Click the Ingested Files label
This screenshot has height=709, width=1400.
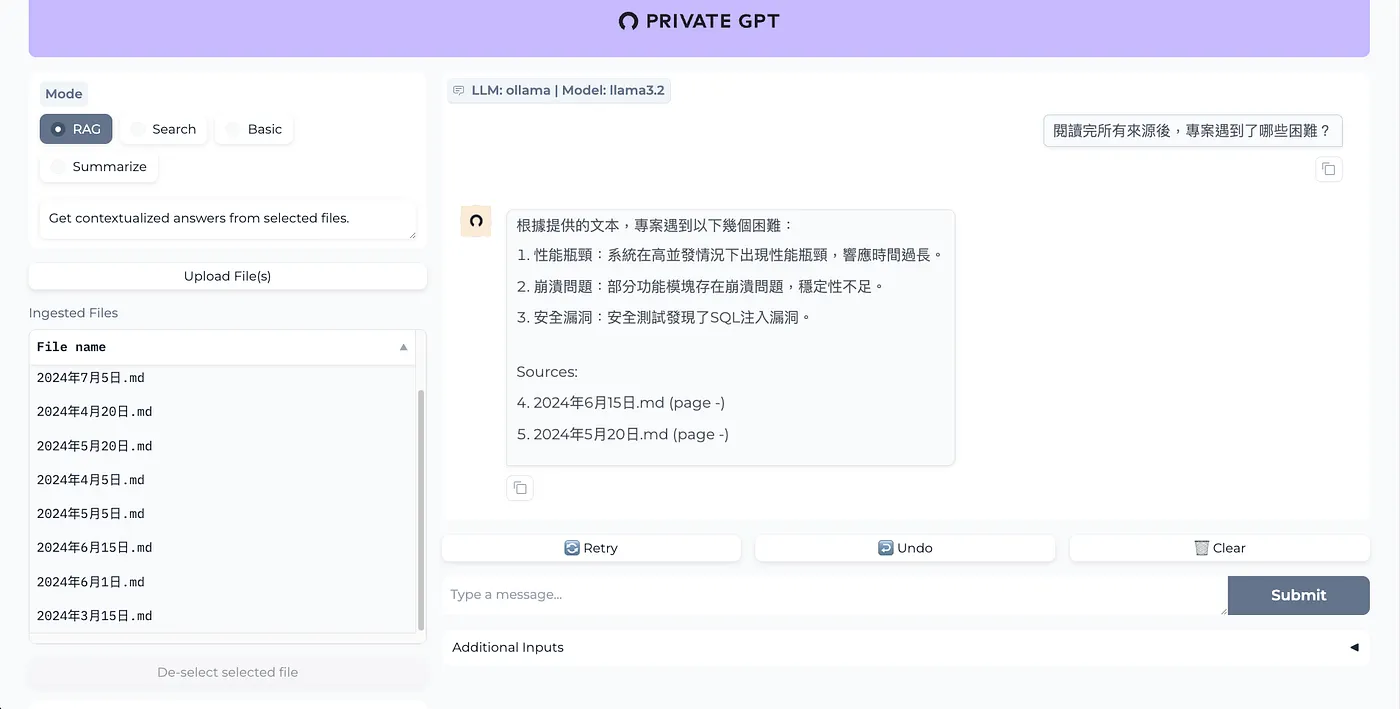(73, 313)
